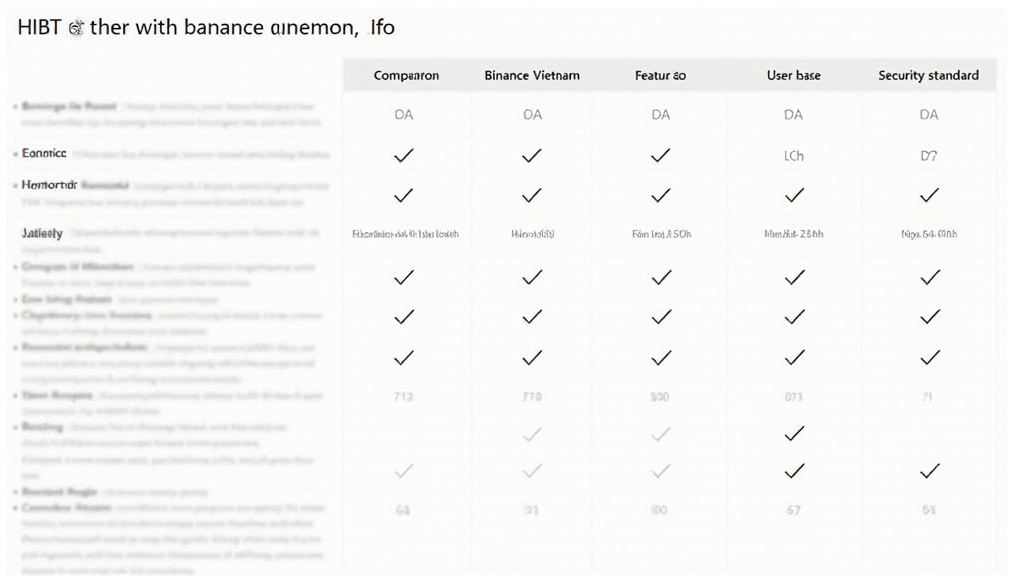
Task: Click Eonntice row checkmark under Binance Vietnam
Action: [532, 155]
